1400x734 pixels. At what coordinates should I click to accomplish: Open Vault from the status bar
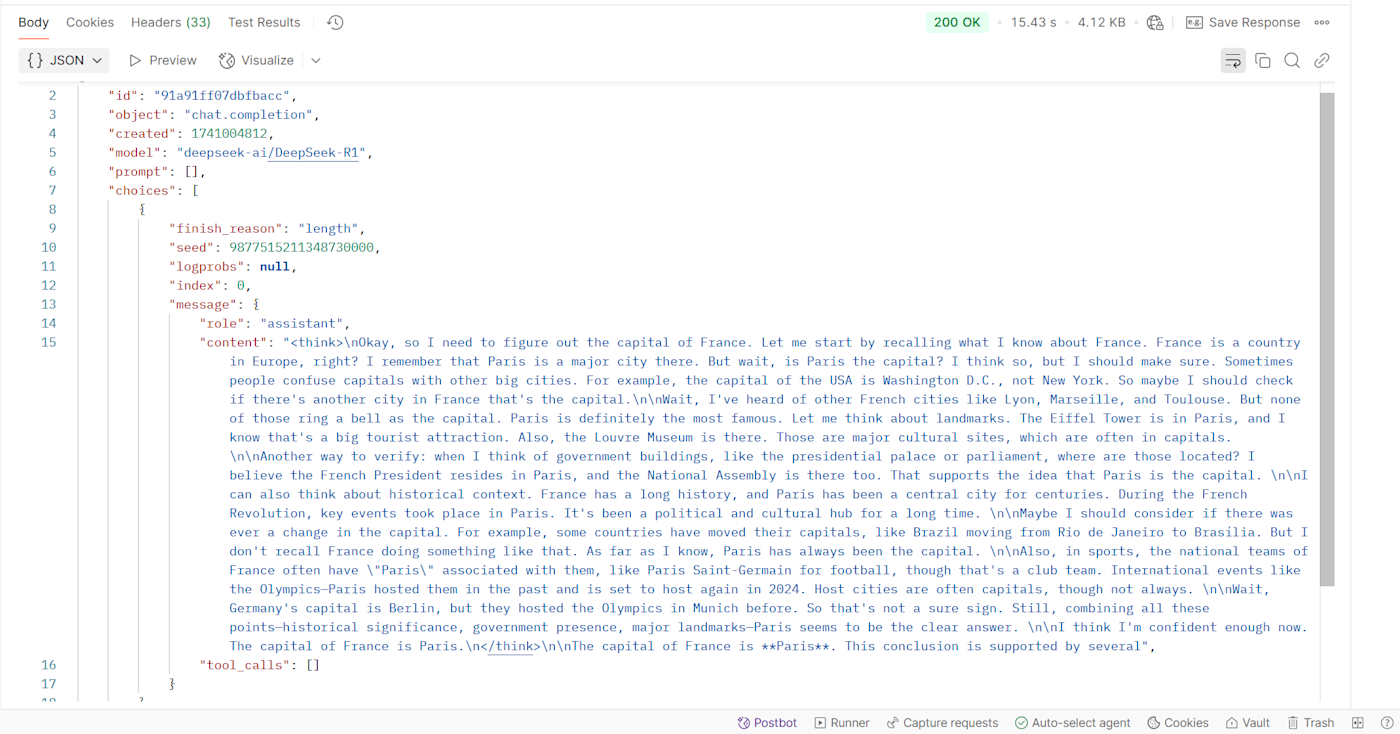pos(1248,722)
